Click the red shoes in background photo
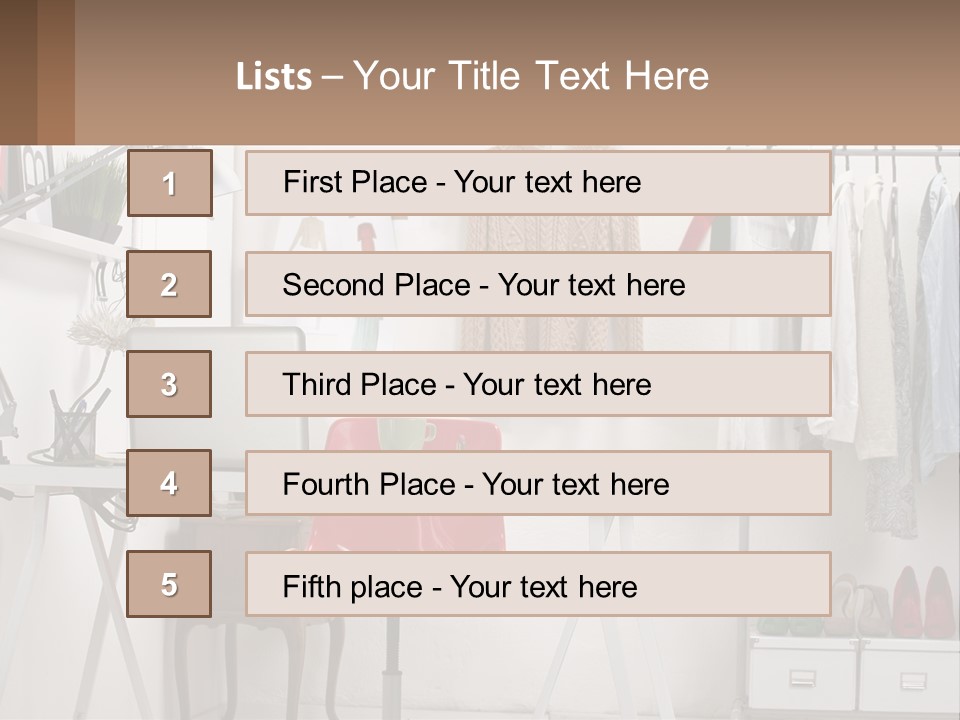The width and height of the screenshot is (960, 720). click(922, 600)
